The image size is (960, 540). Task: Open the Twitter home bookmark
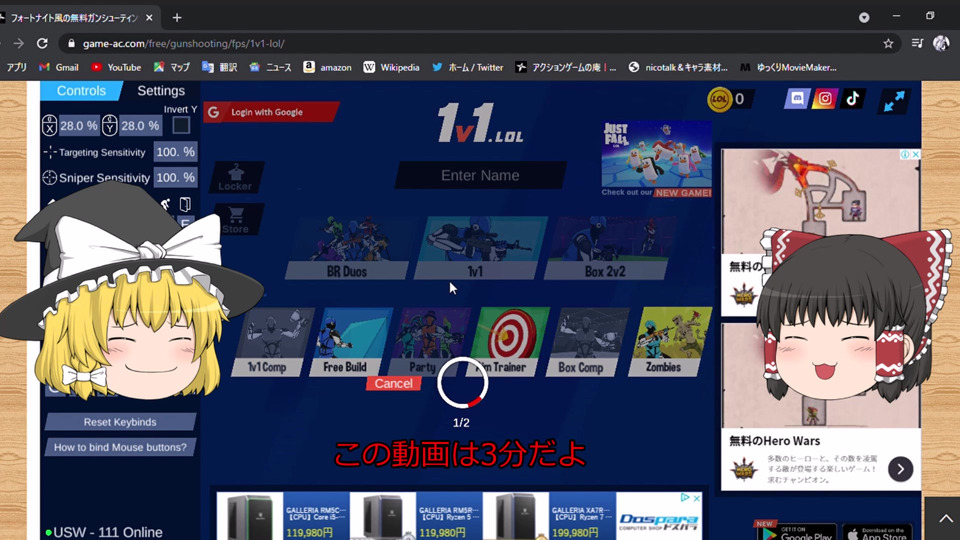pos(468,67)
